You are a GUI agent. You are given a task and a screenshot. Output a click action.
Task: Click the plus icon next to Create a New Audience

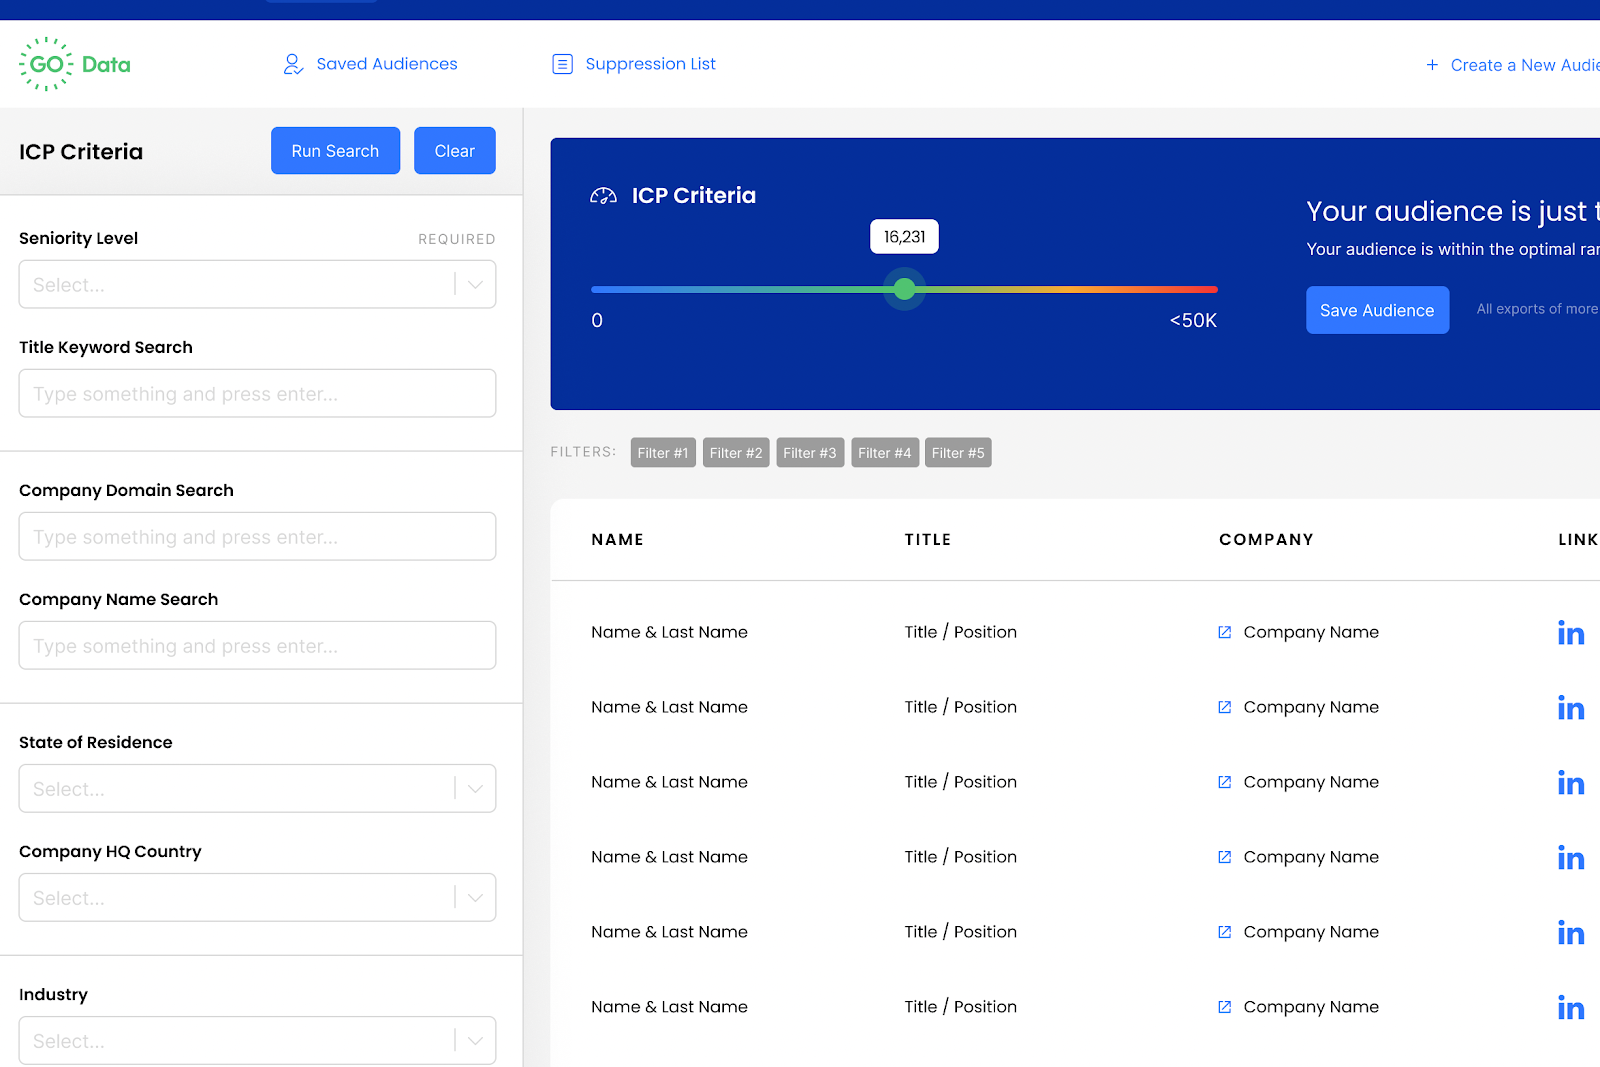tap(1432, 64)
